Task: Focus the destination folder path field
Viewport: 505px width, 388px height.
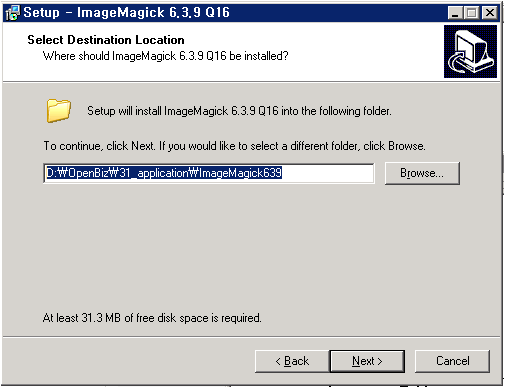Action: pos(209,173)
